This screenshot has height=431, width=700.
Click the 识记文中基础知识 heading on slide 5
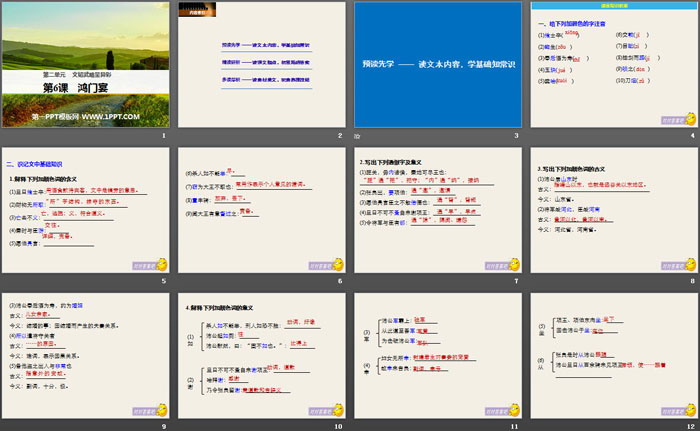39,164
